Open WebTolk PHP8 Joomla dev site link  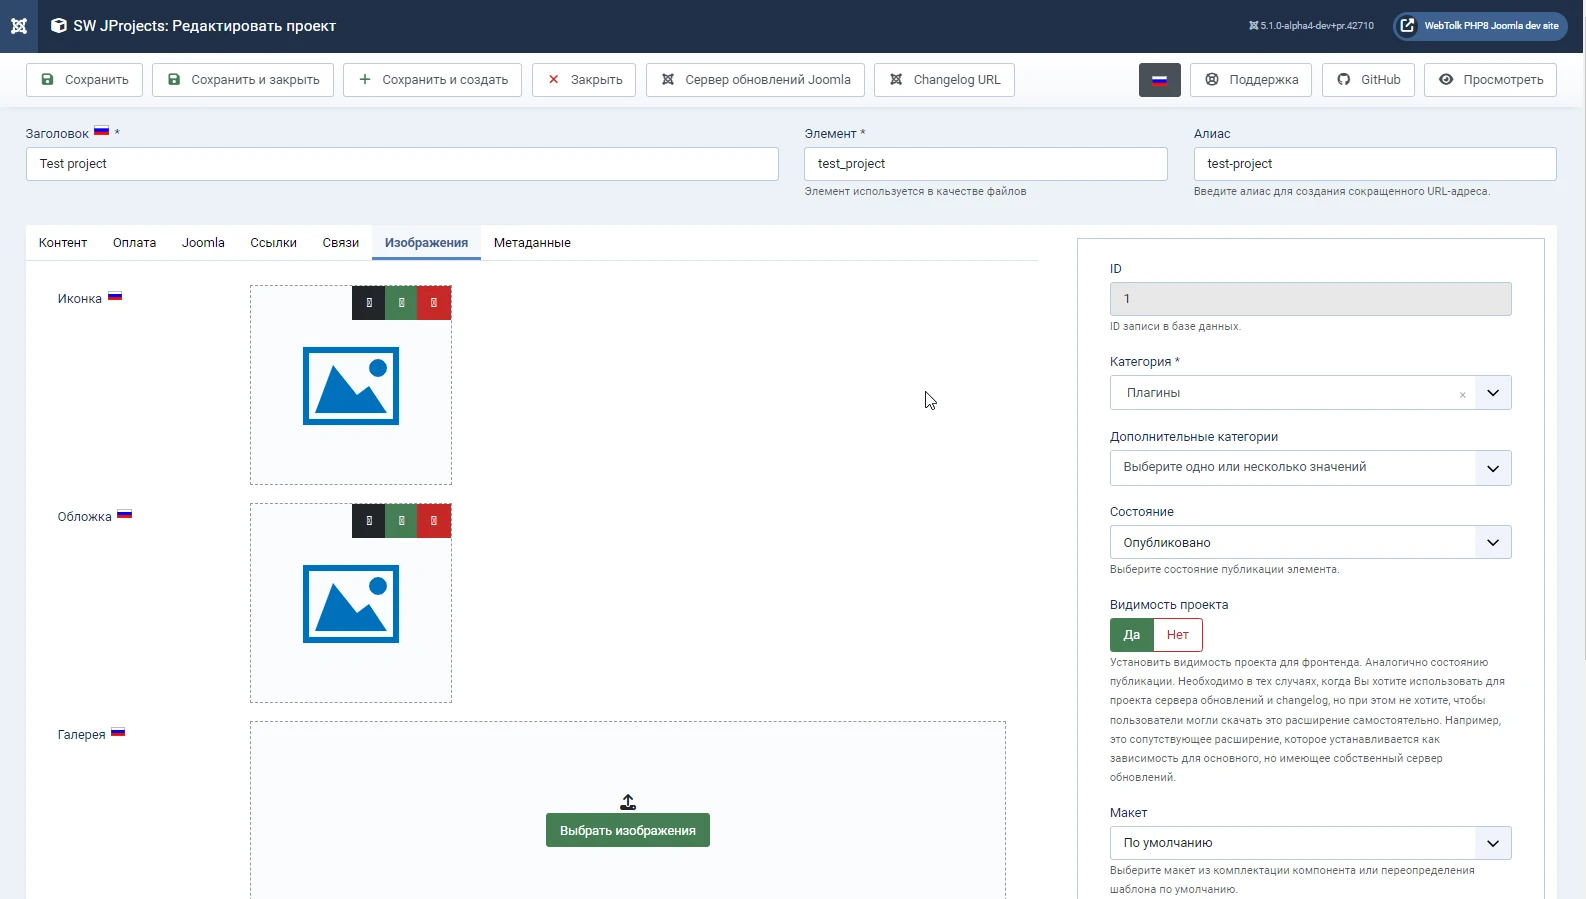(x=1480, y=26)
